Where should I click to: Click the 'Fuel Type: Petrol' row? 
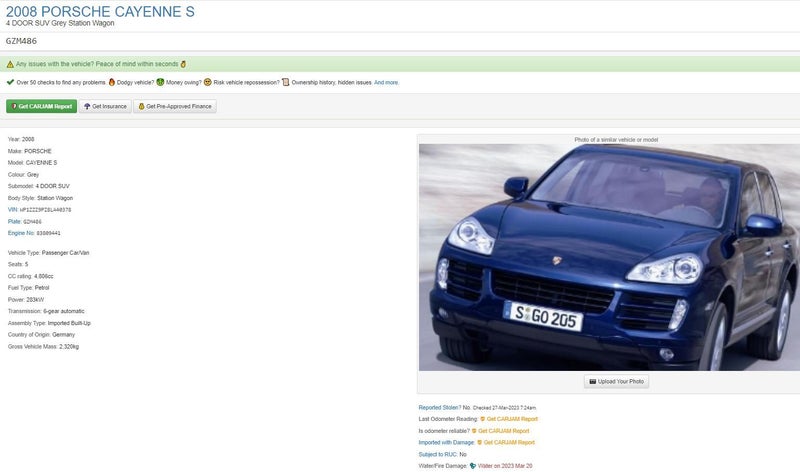pos(29,288)
